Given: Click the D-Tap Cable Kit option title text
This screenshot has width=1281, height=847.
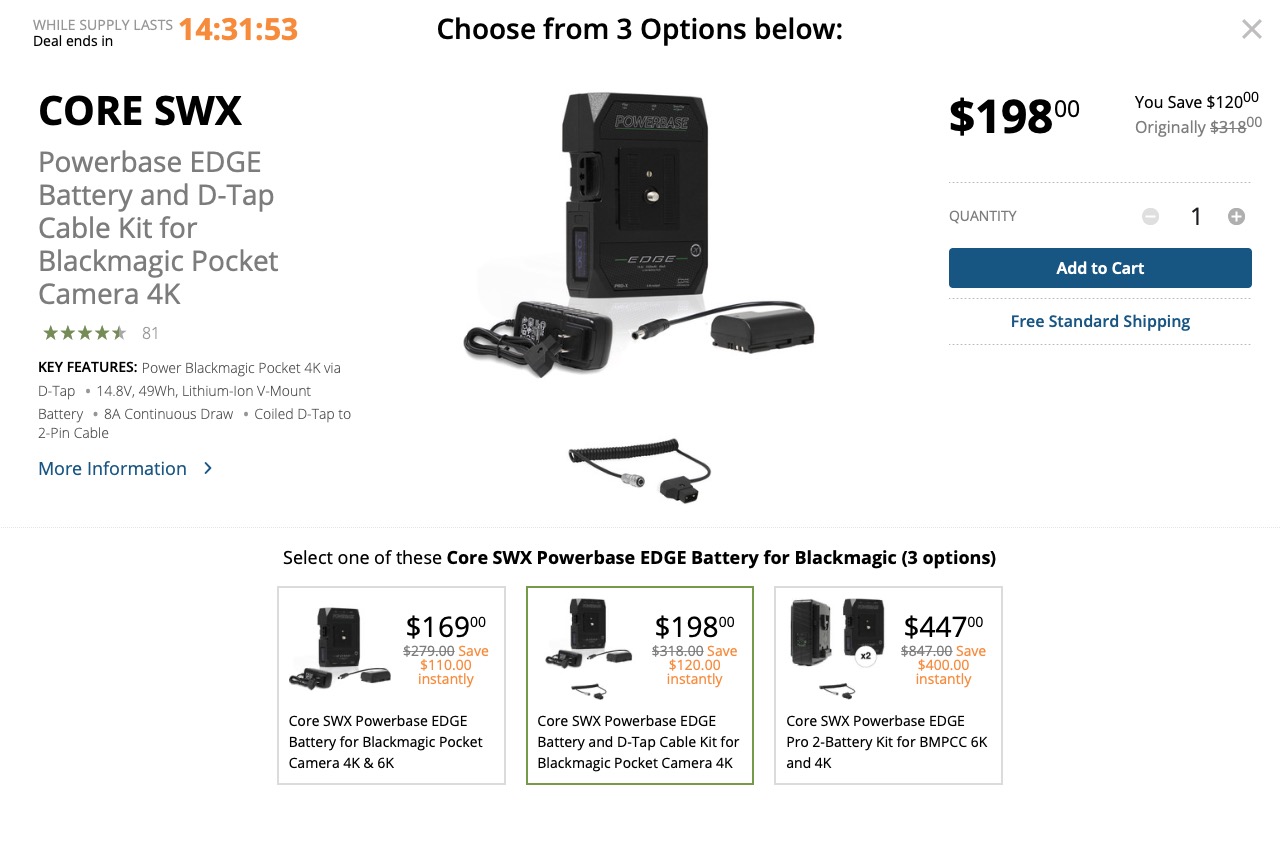Looking at the screenshot, I should click(638, 742).
